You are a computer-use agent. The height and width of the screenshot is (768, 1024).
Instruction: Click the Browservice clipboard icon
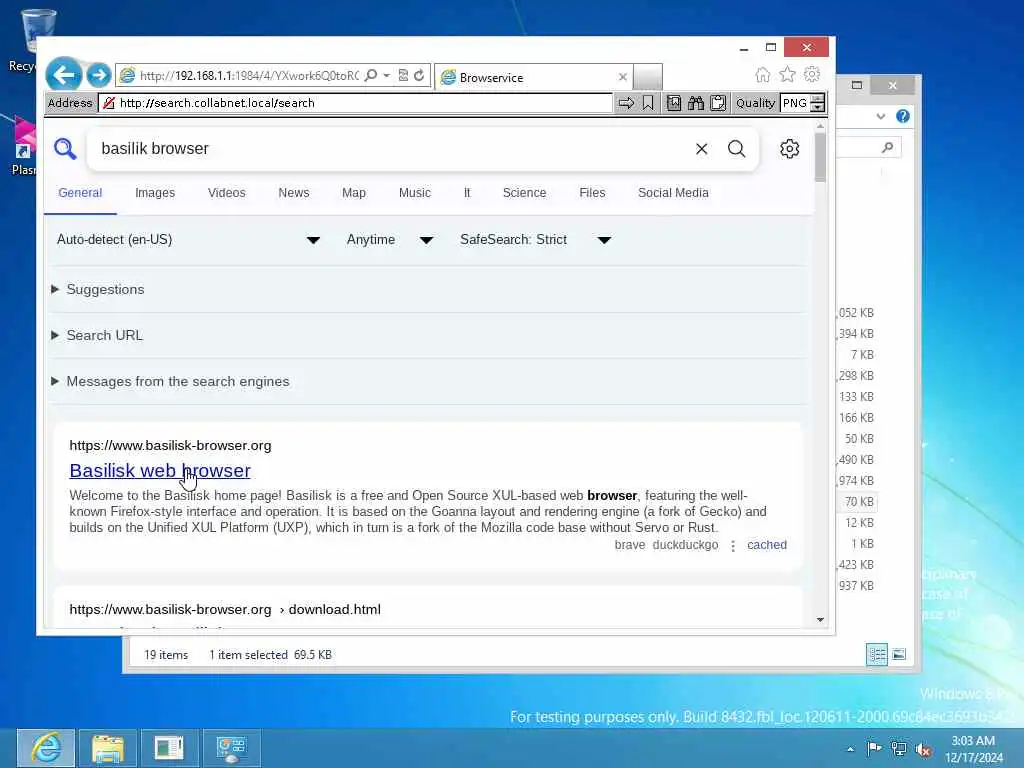(x=718, y=103)
